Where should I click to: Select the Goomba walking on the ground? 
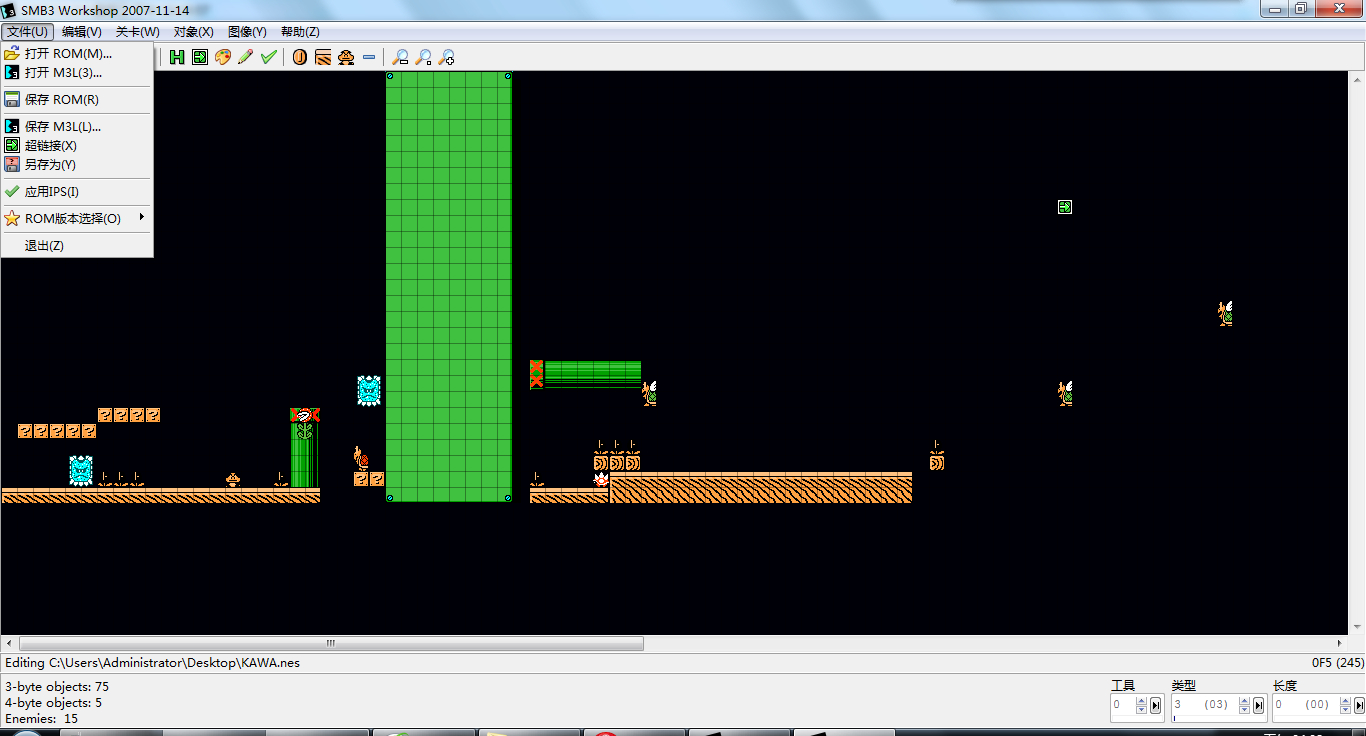click(233, 479)
